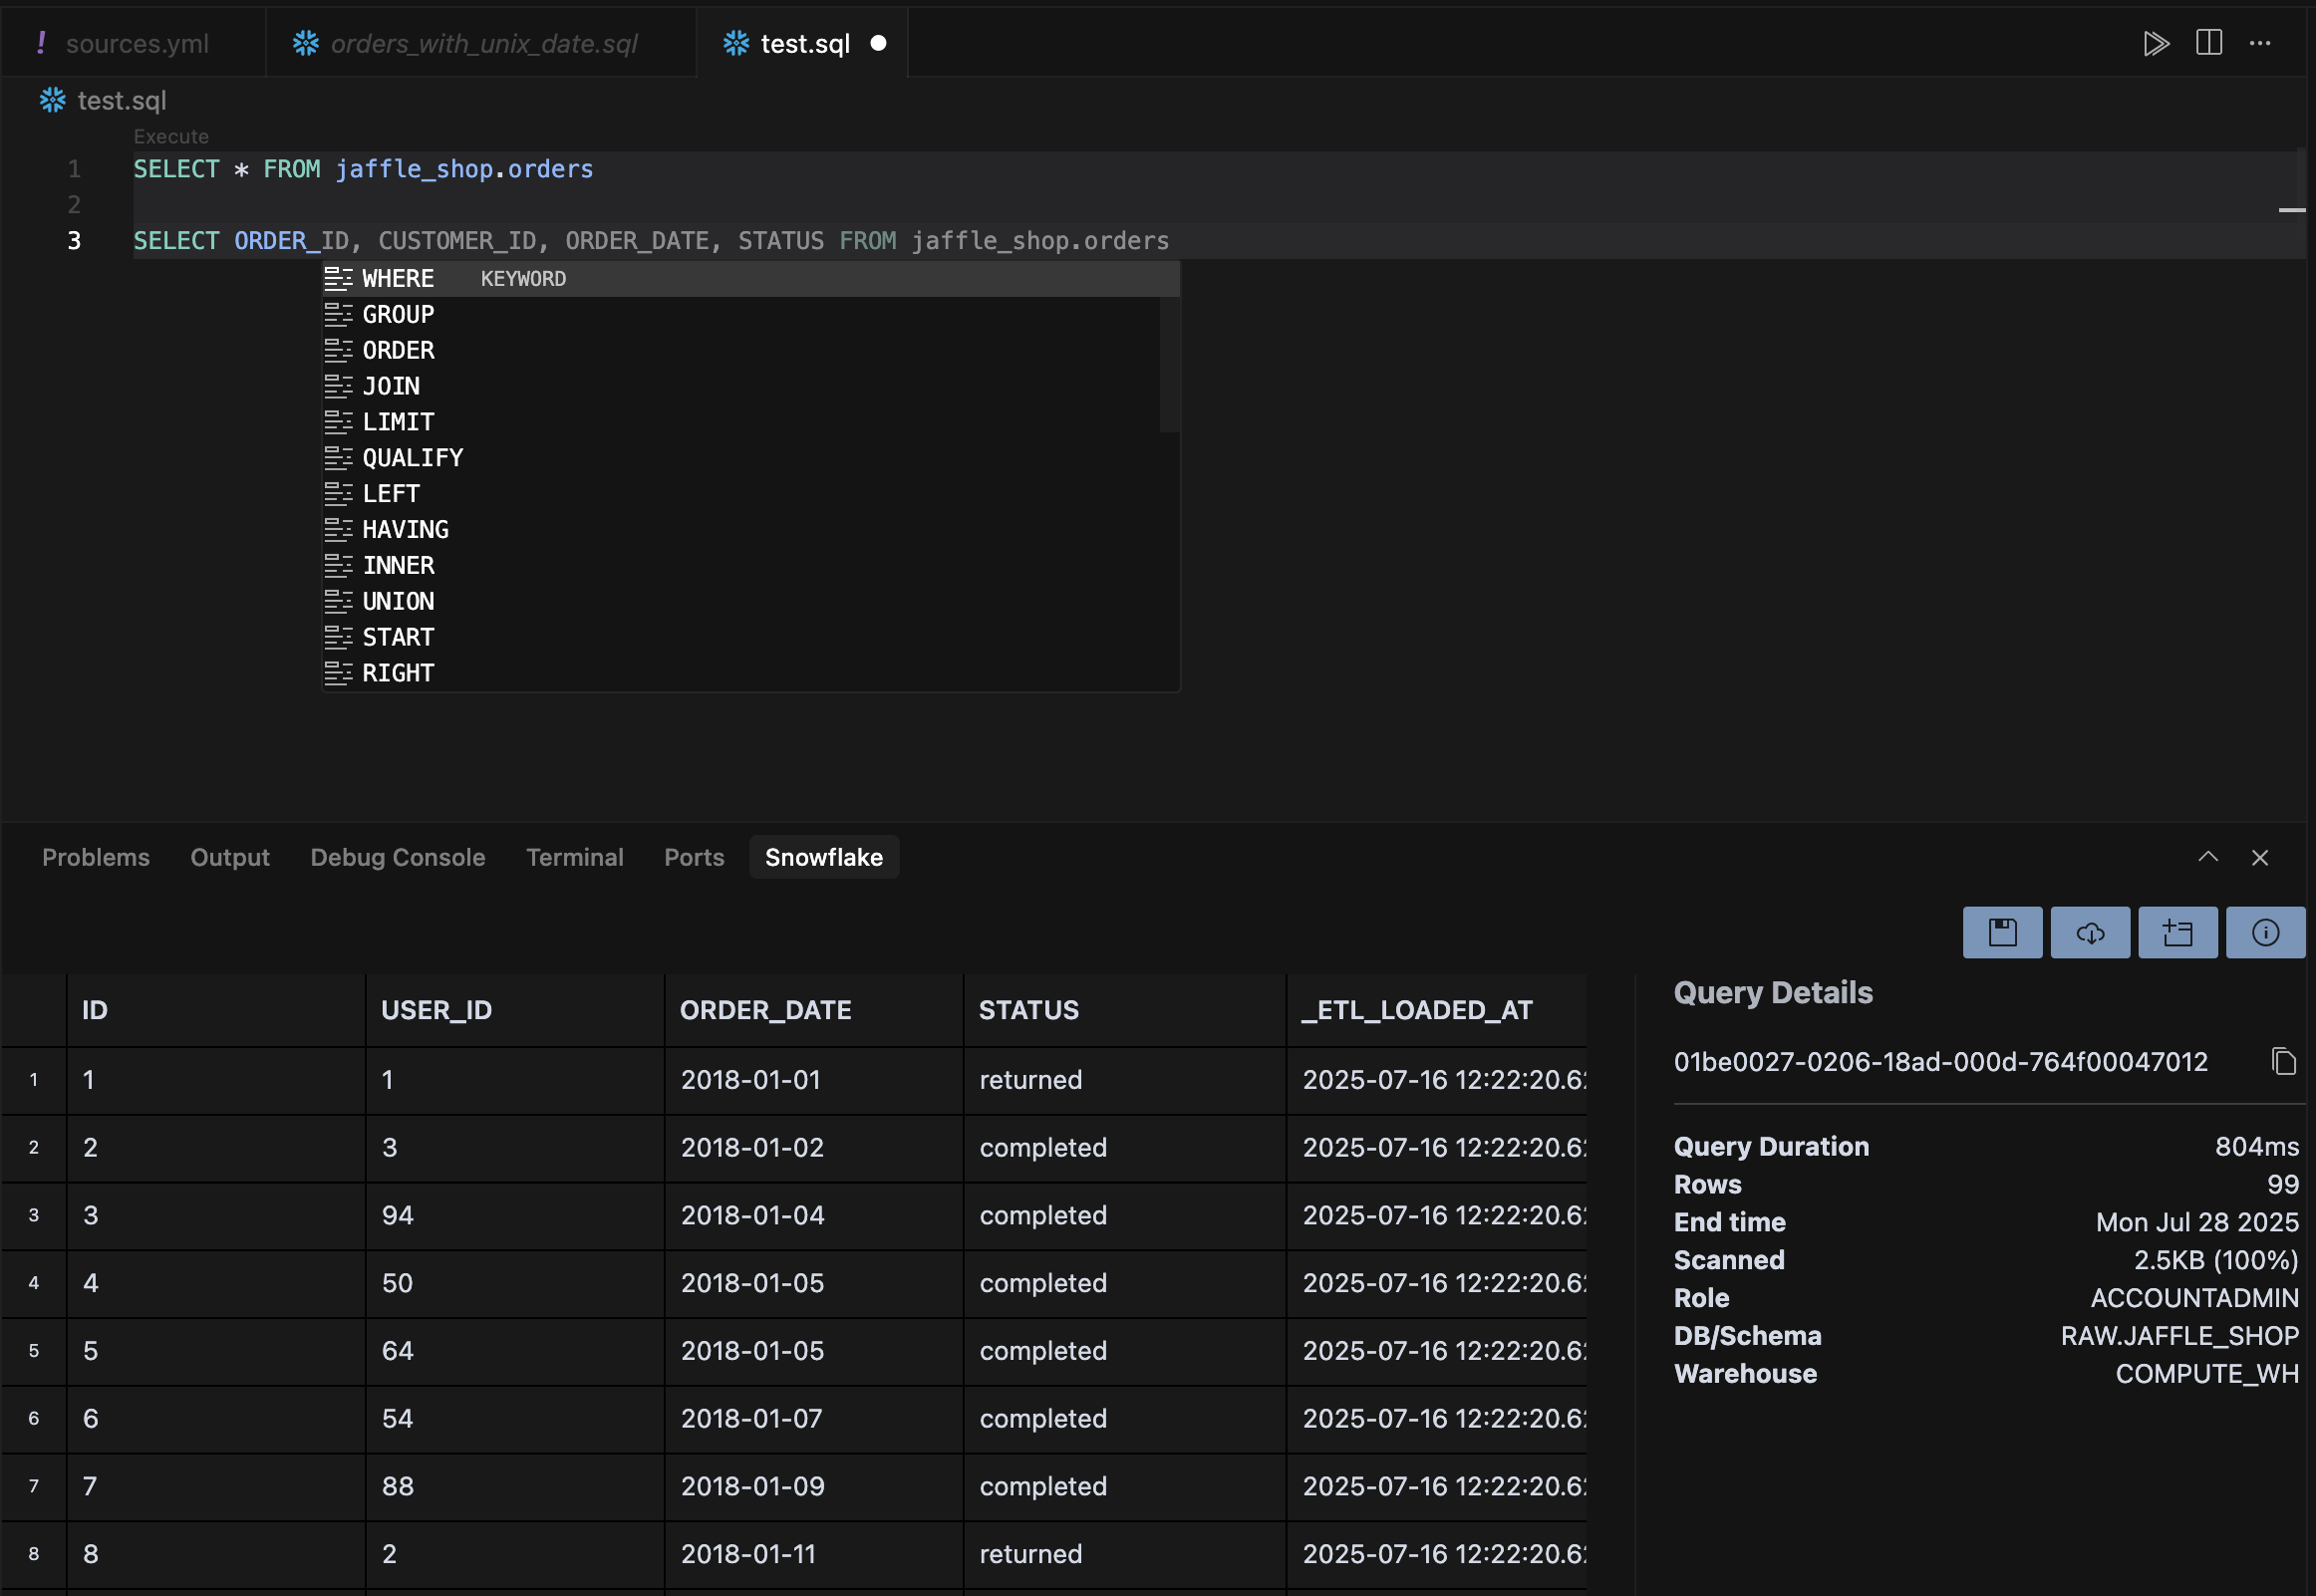
Task: Download results with the cloud icon
Action: 2090,932
